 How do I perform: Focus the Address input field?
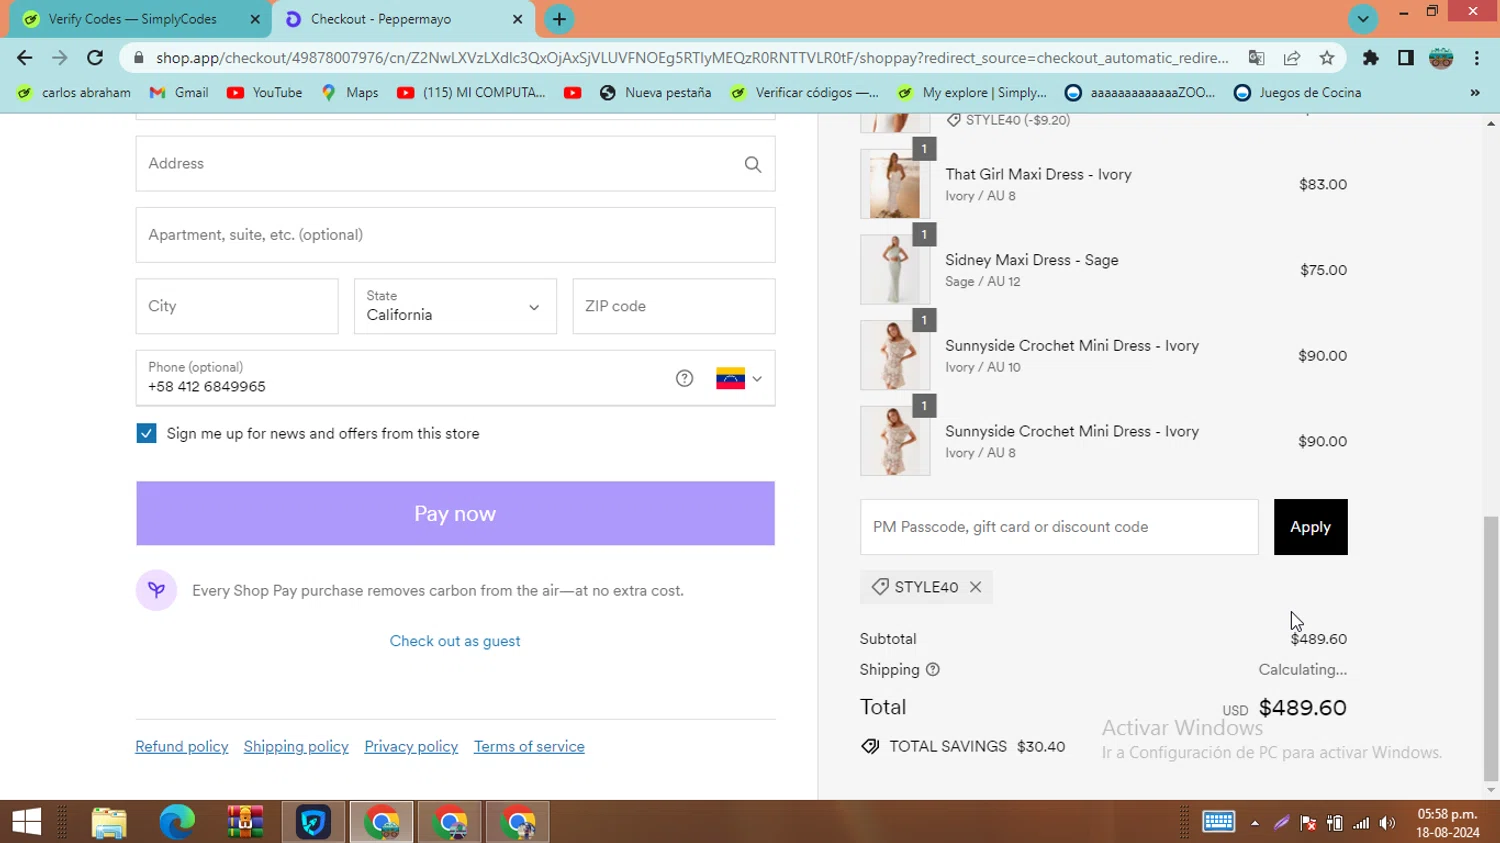tap(455, 164)
